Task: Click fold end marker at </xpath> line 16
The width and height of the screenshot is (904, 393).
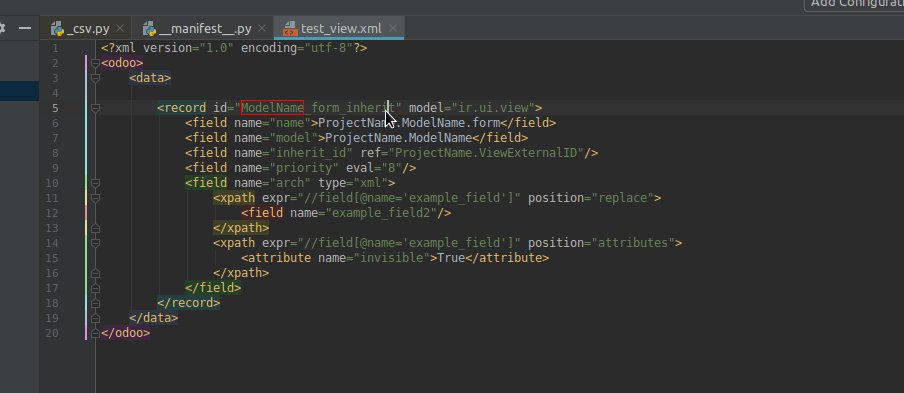Action: pos(95,273)
